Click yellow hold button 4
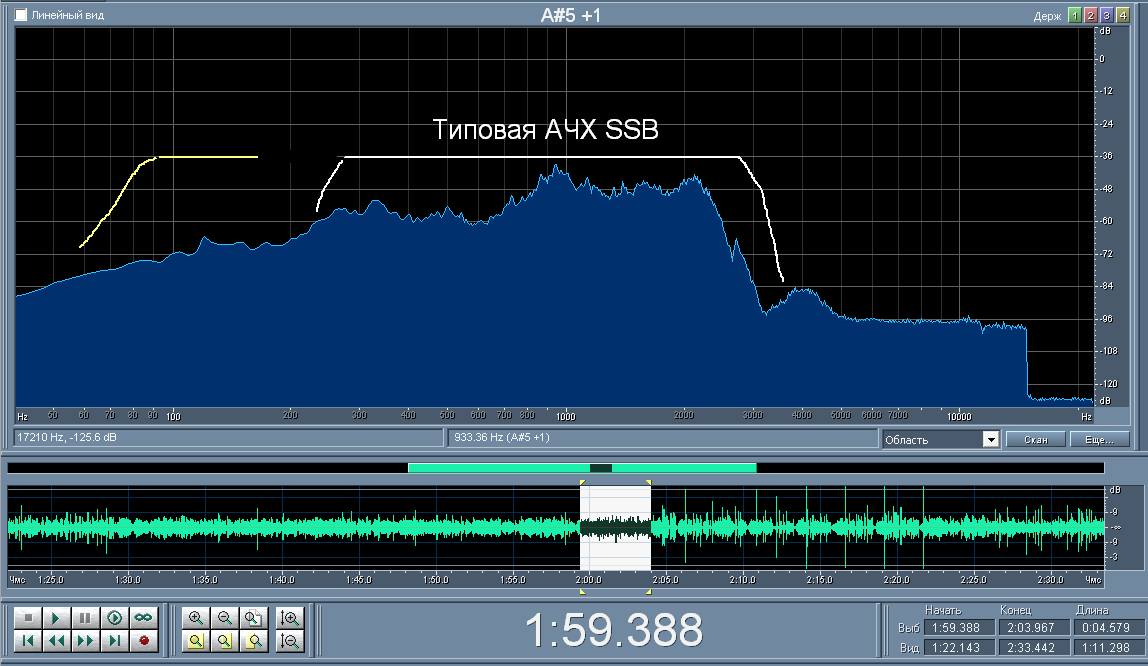 pos(1122,15)
